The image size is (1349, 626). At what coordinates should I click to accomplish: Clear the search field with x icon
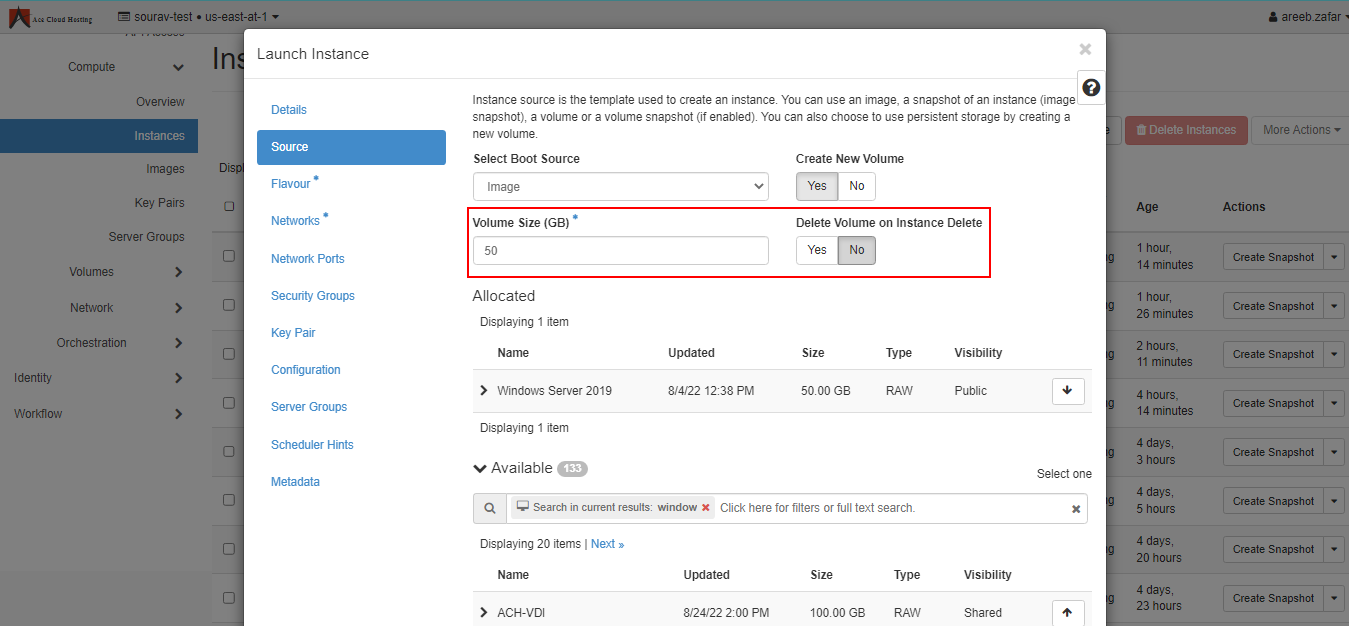(x=1076, y=509)
